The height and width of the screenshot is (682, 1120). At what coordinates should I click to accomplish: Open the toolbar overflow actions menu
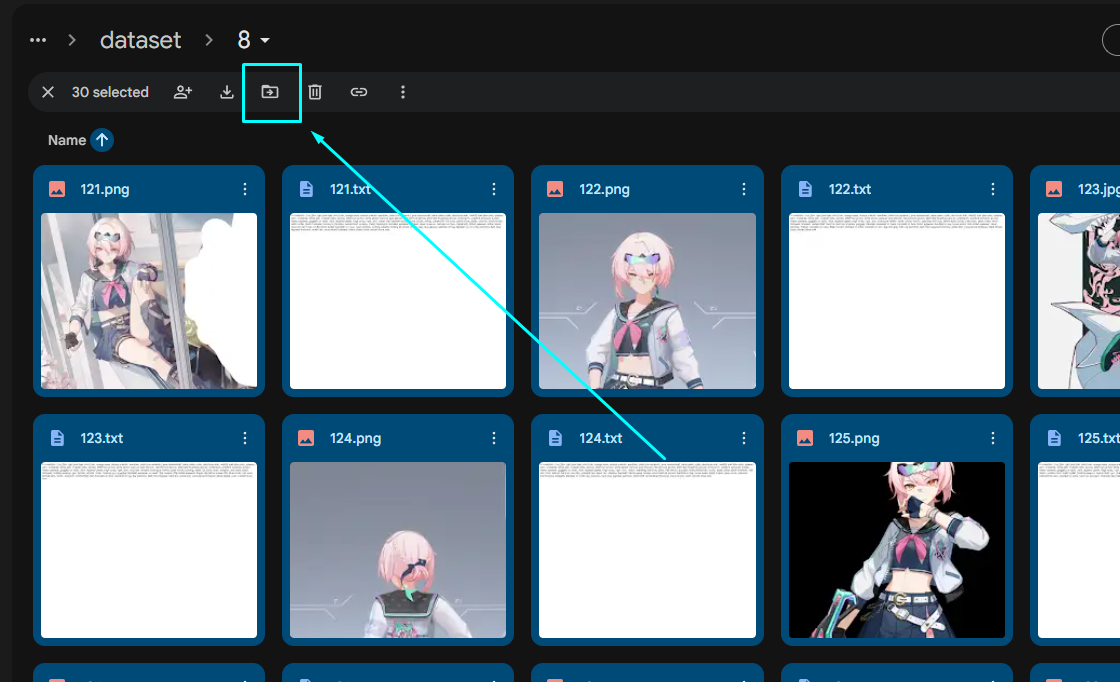[x=402, y=92]
